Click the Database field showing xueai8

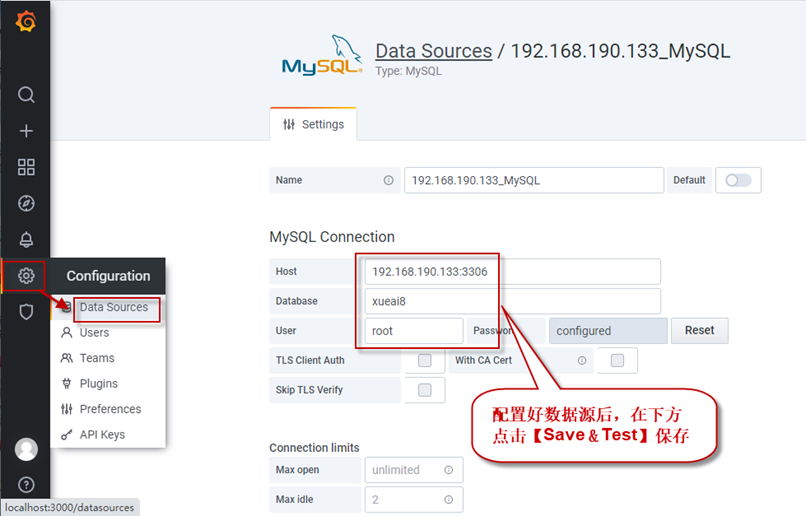(512, 301)
